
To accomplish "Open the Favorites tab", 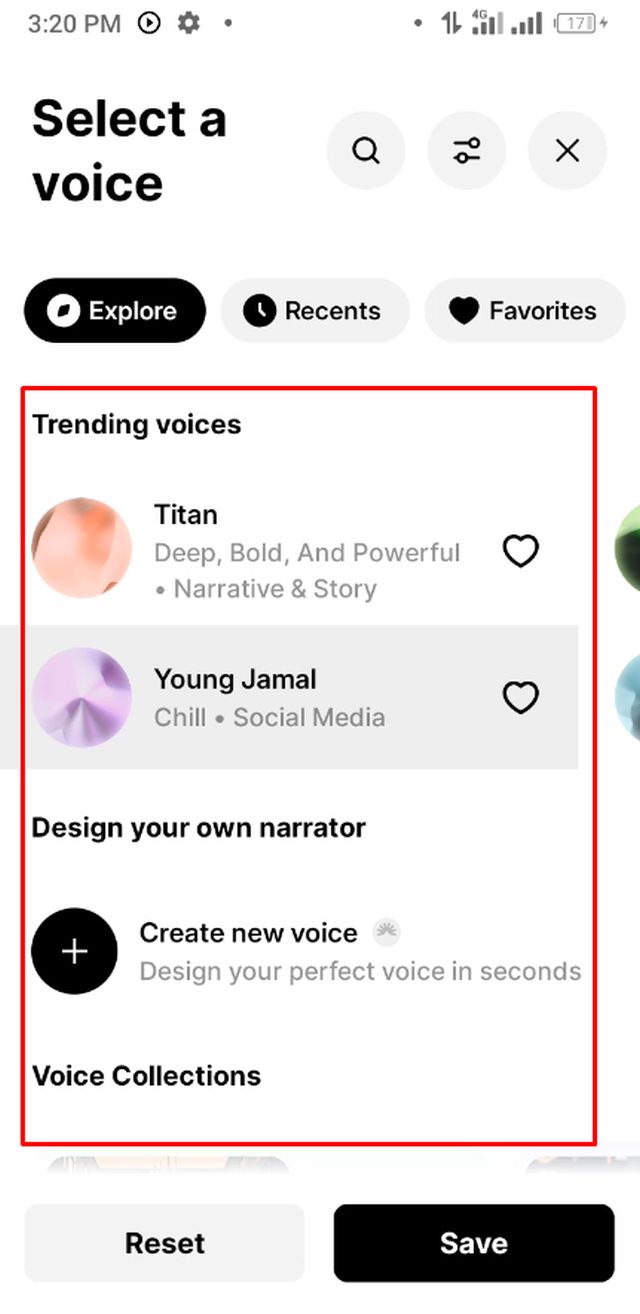I will [524, 311].
